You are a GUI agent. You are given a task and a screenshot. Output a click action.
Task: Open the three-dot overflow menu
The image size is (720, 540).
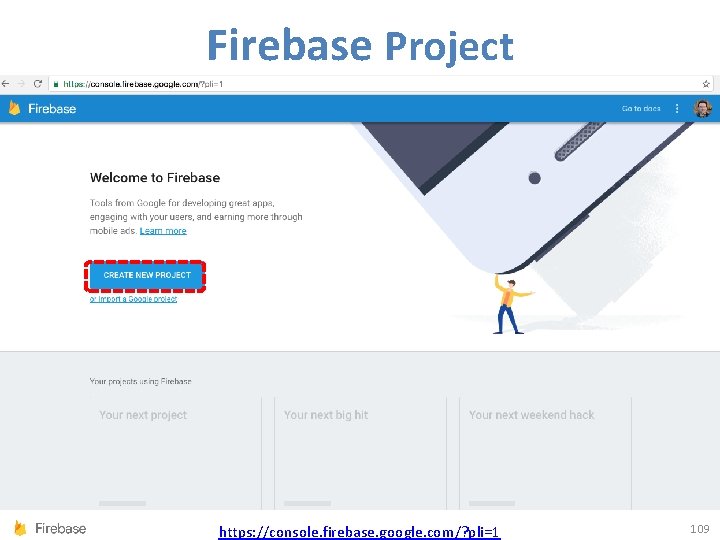pos(677,108)
